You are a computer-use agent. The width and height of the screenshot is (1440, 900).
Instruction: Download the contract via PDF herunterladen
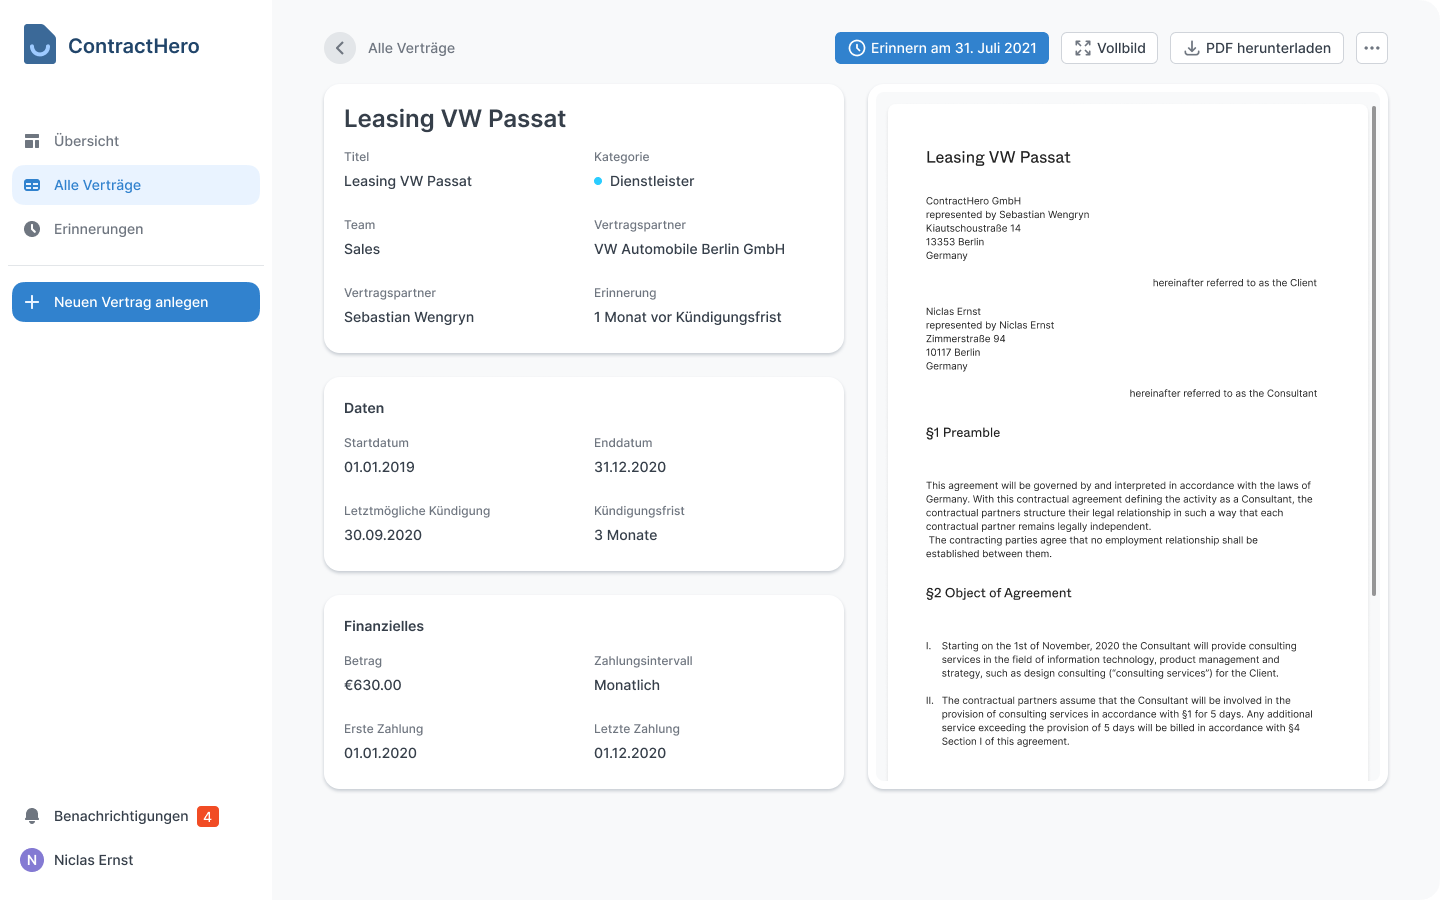tap(1257, 48)
